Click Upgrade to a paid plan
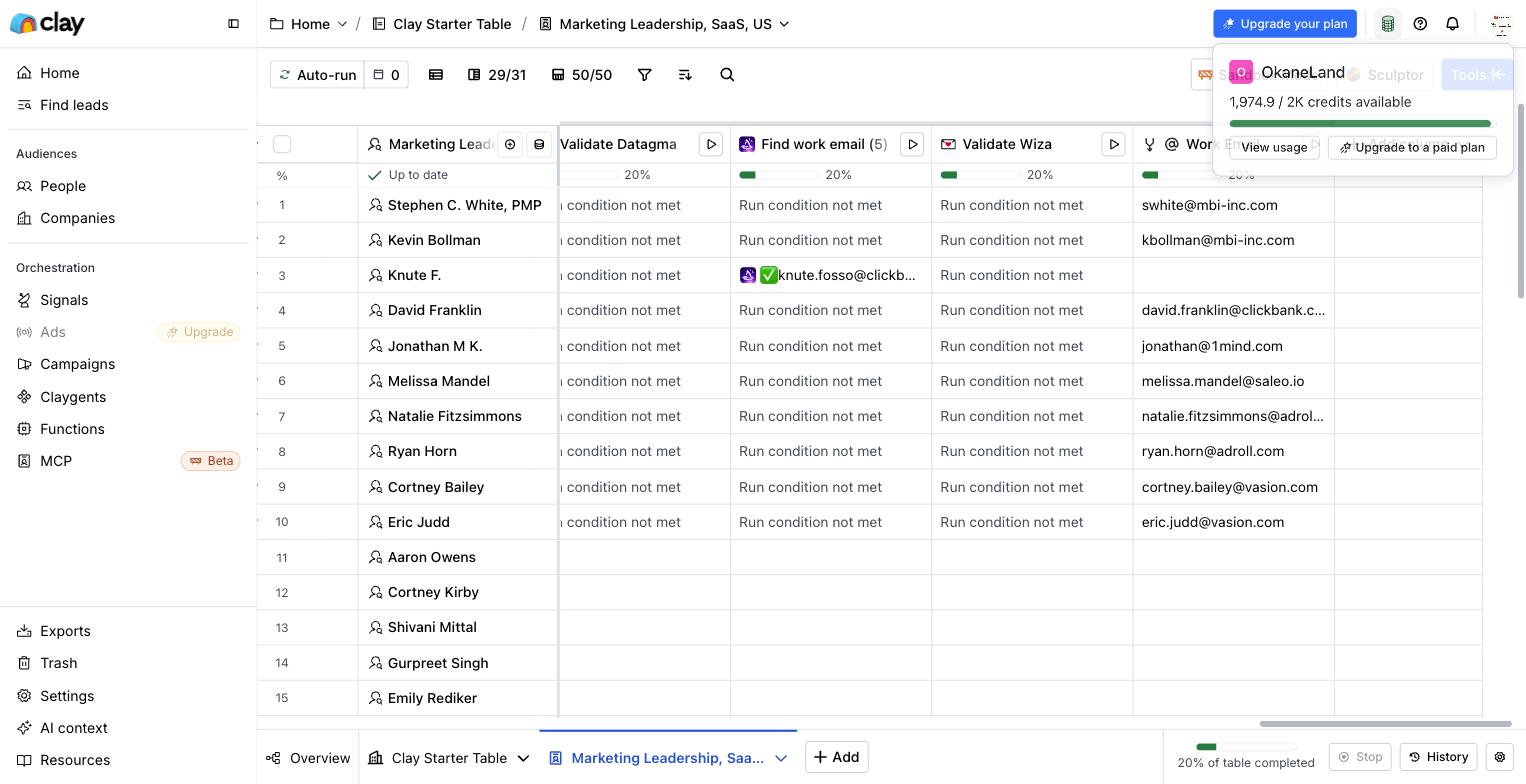Image resolution: width=1526 pixels, height=784 pixels. [1412, 147]
